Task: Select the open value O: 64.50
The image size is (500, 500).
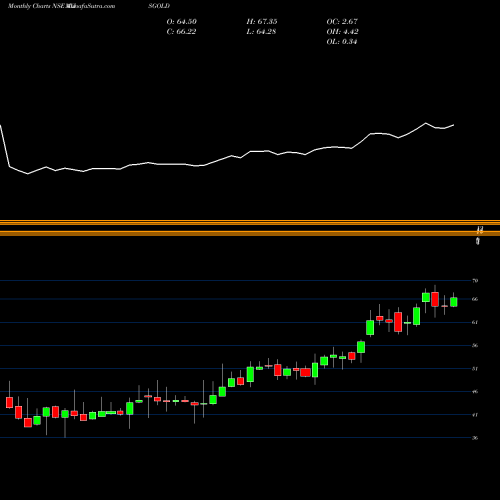Action: tap(182, 21)
